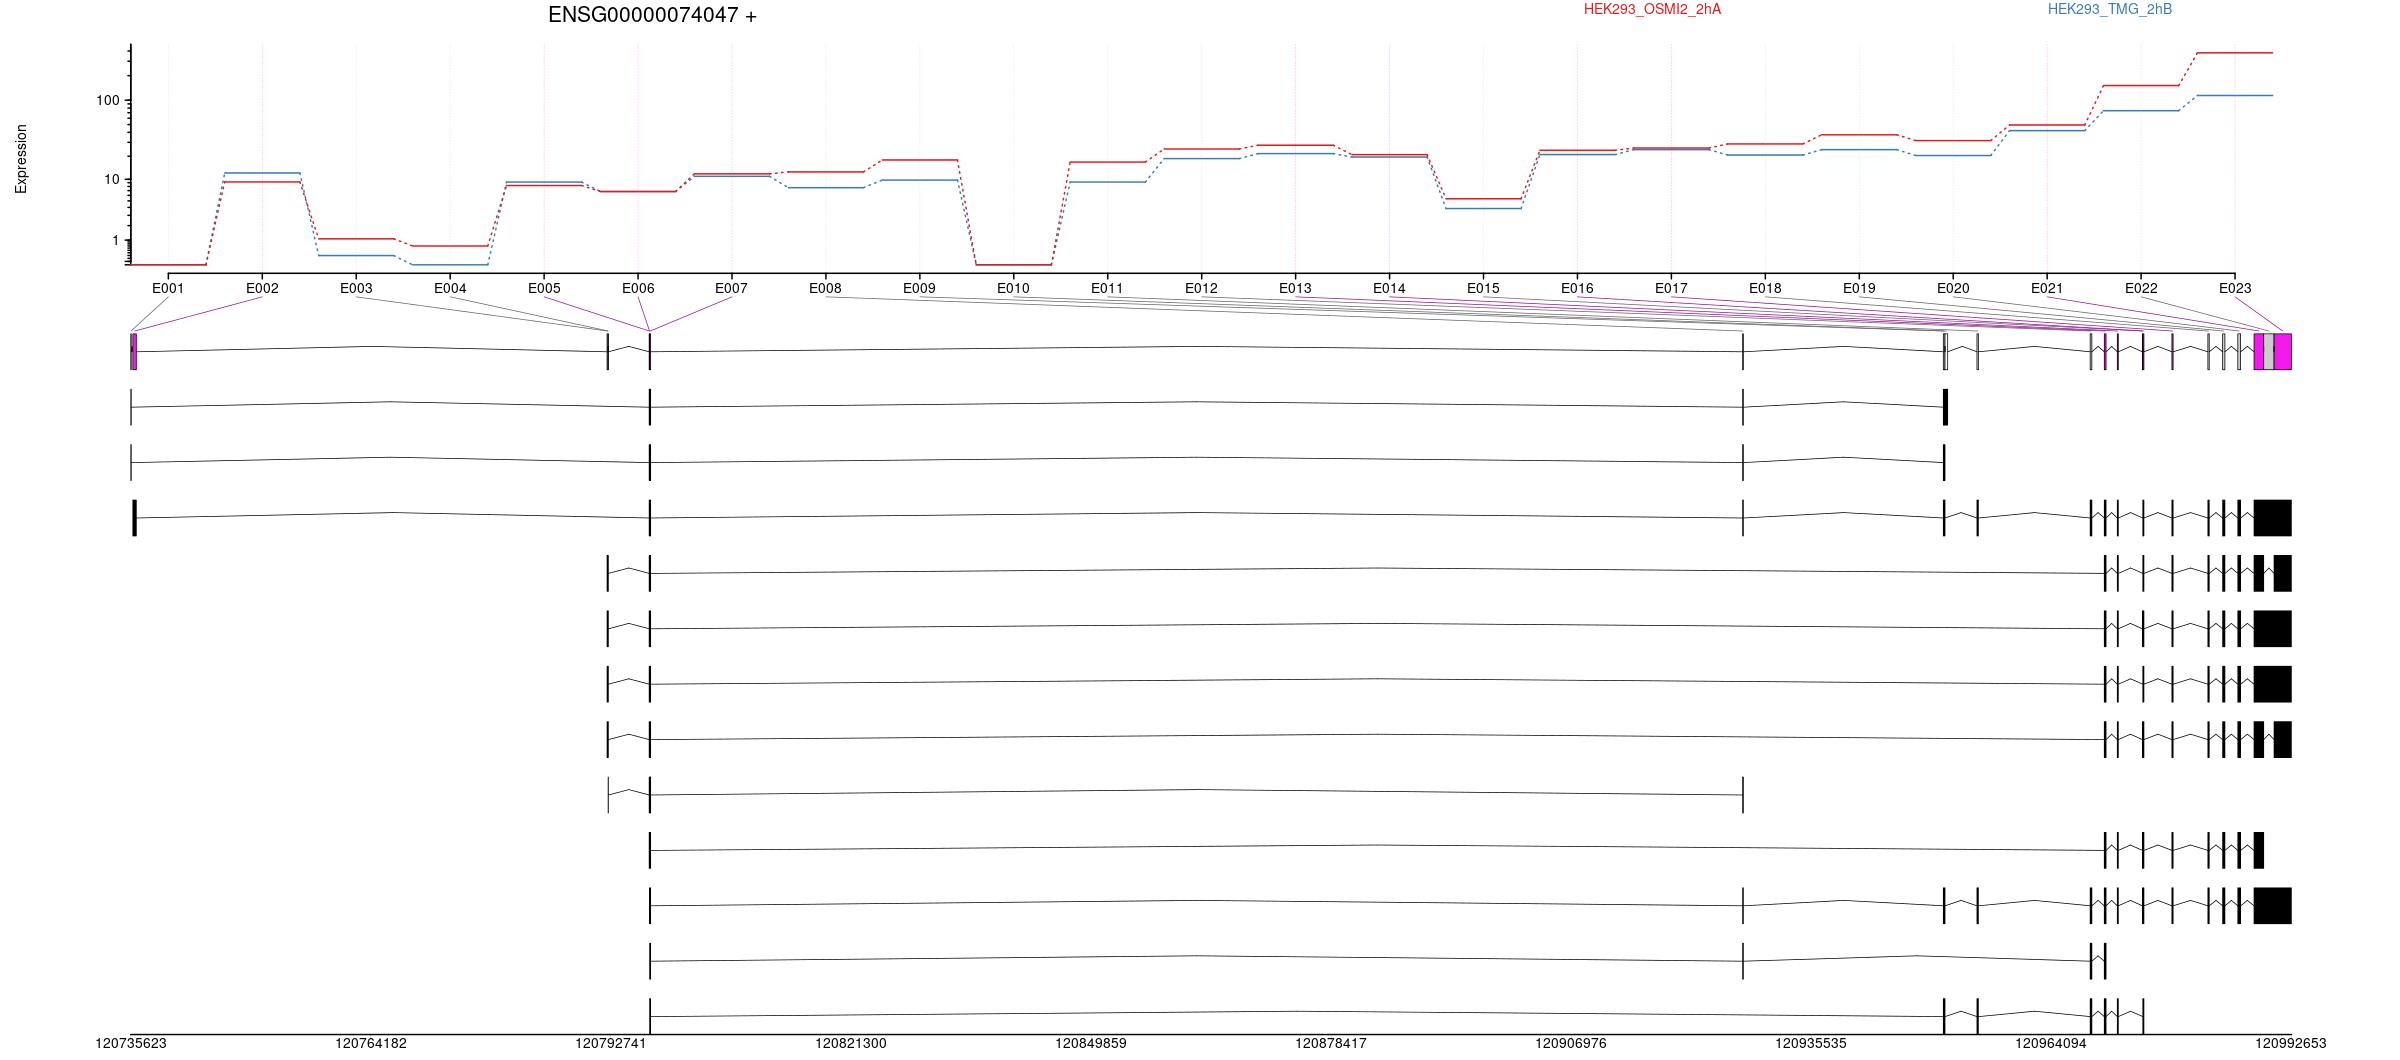Click exon label E010
Image resolution: width=2400 pixels, height=1060 pixels.
(1013, 288)
